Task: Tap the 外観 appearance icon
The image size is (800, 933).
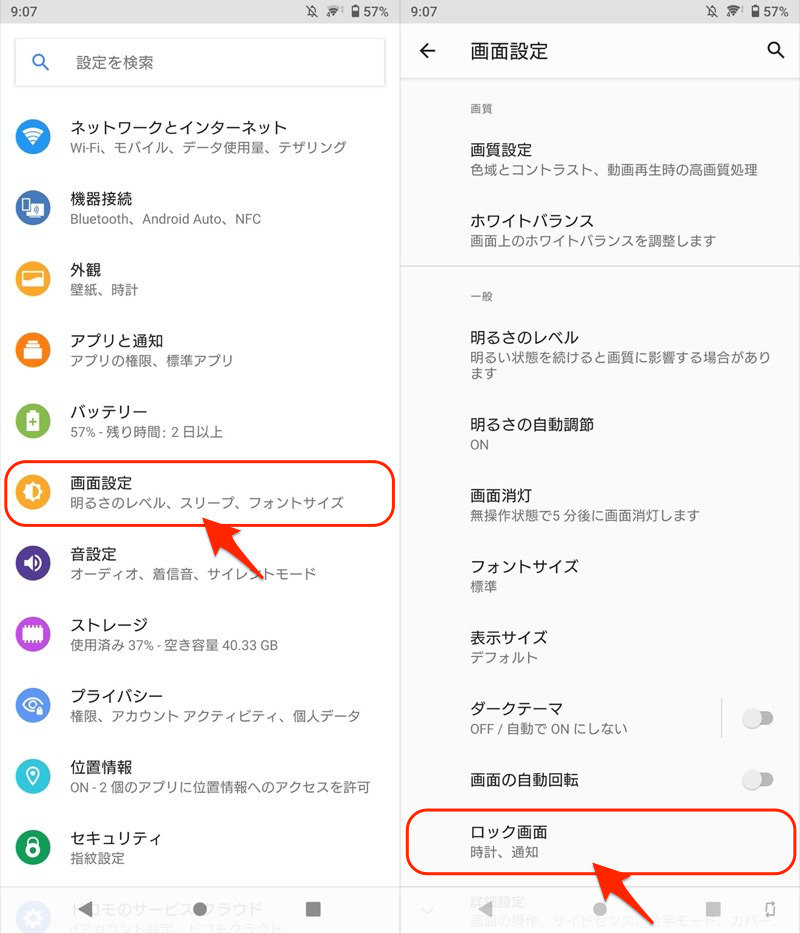Action: click(x=33, y=278)
